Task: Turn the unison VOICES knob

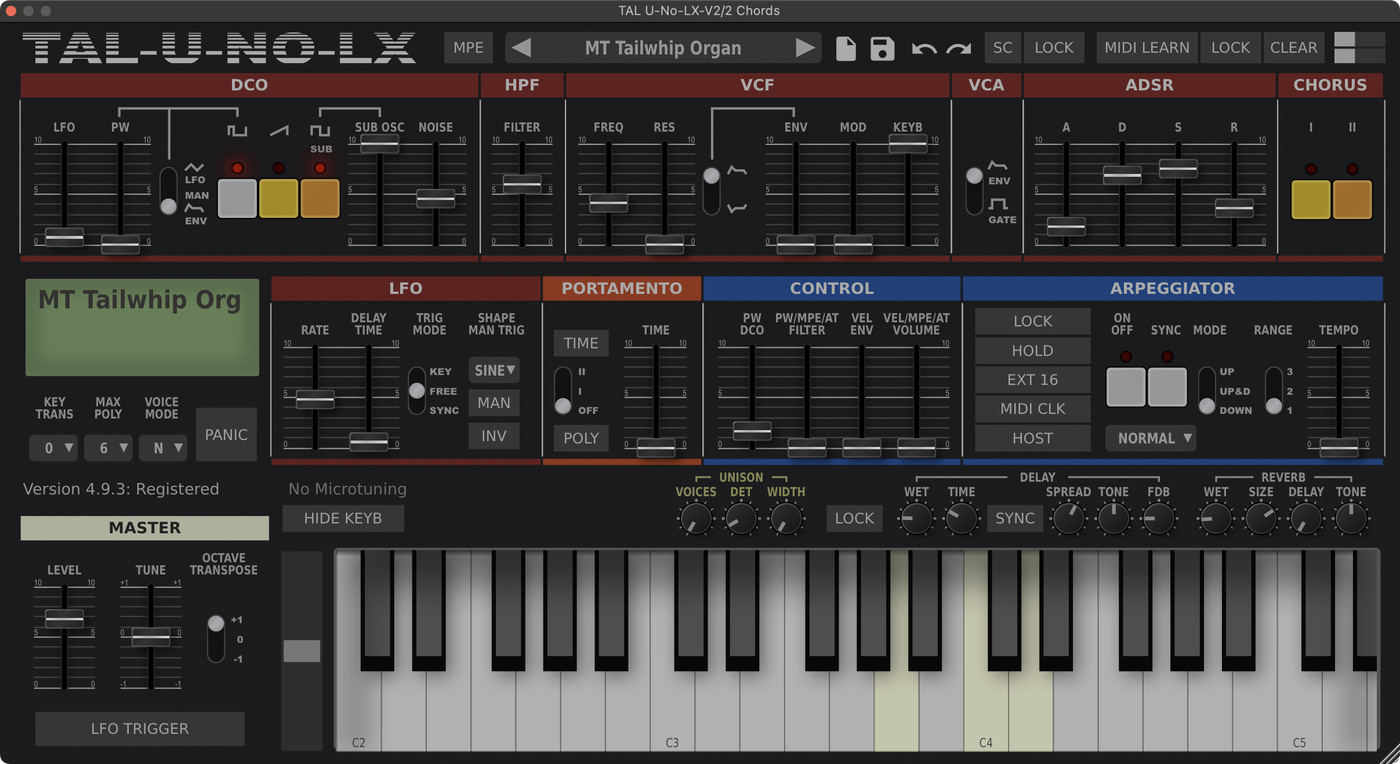Action: click(x=694, y=518)
